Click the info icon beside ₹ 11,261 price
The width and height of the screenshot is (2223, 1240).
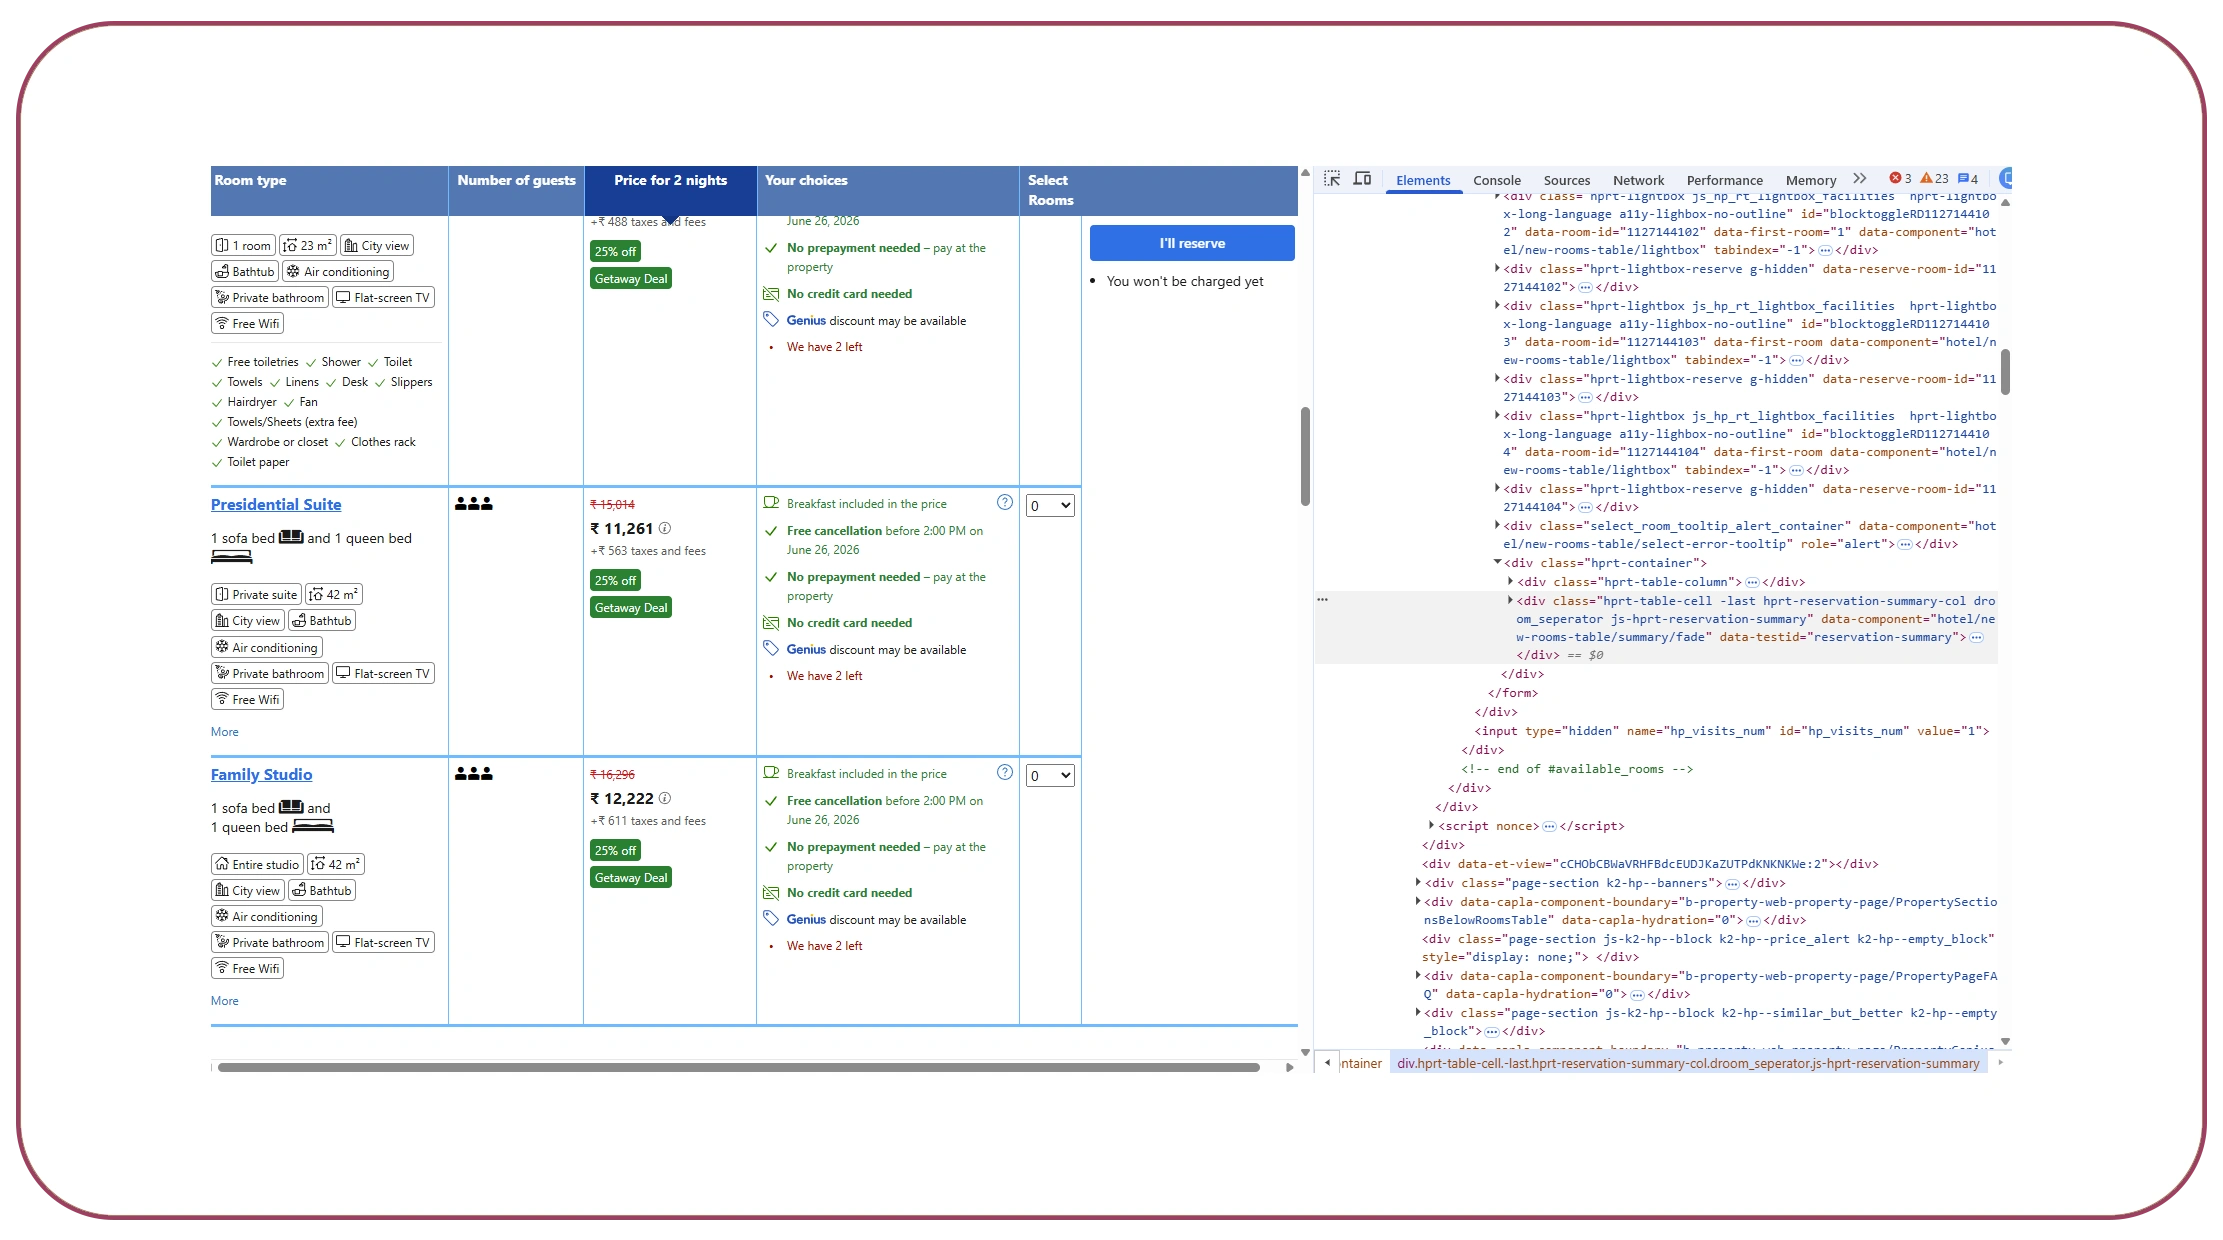point(665,528)
